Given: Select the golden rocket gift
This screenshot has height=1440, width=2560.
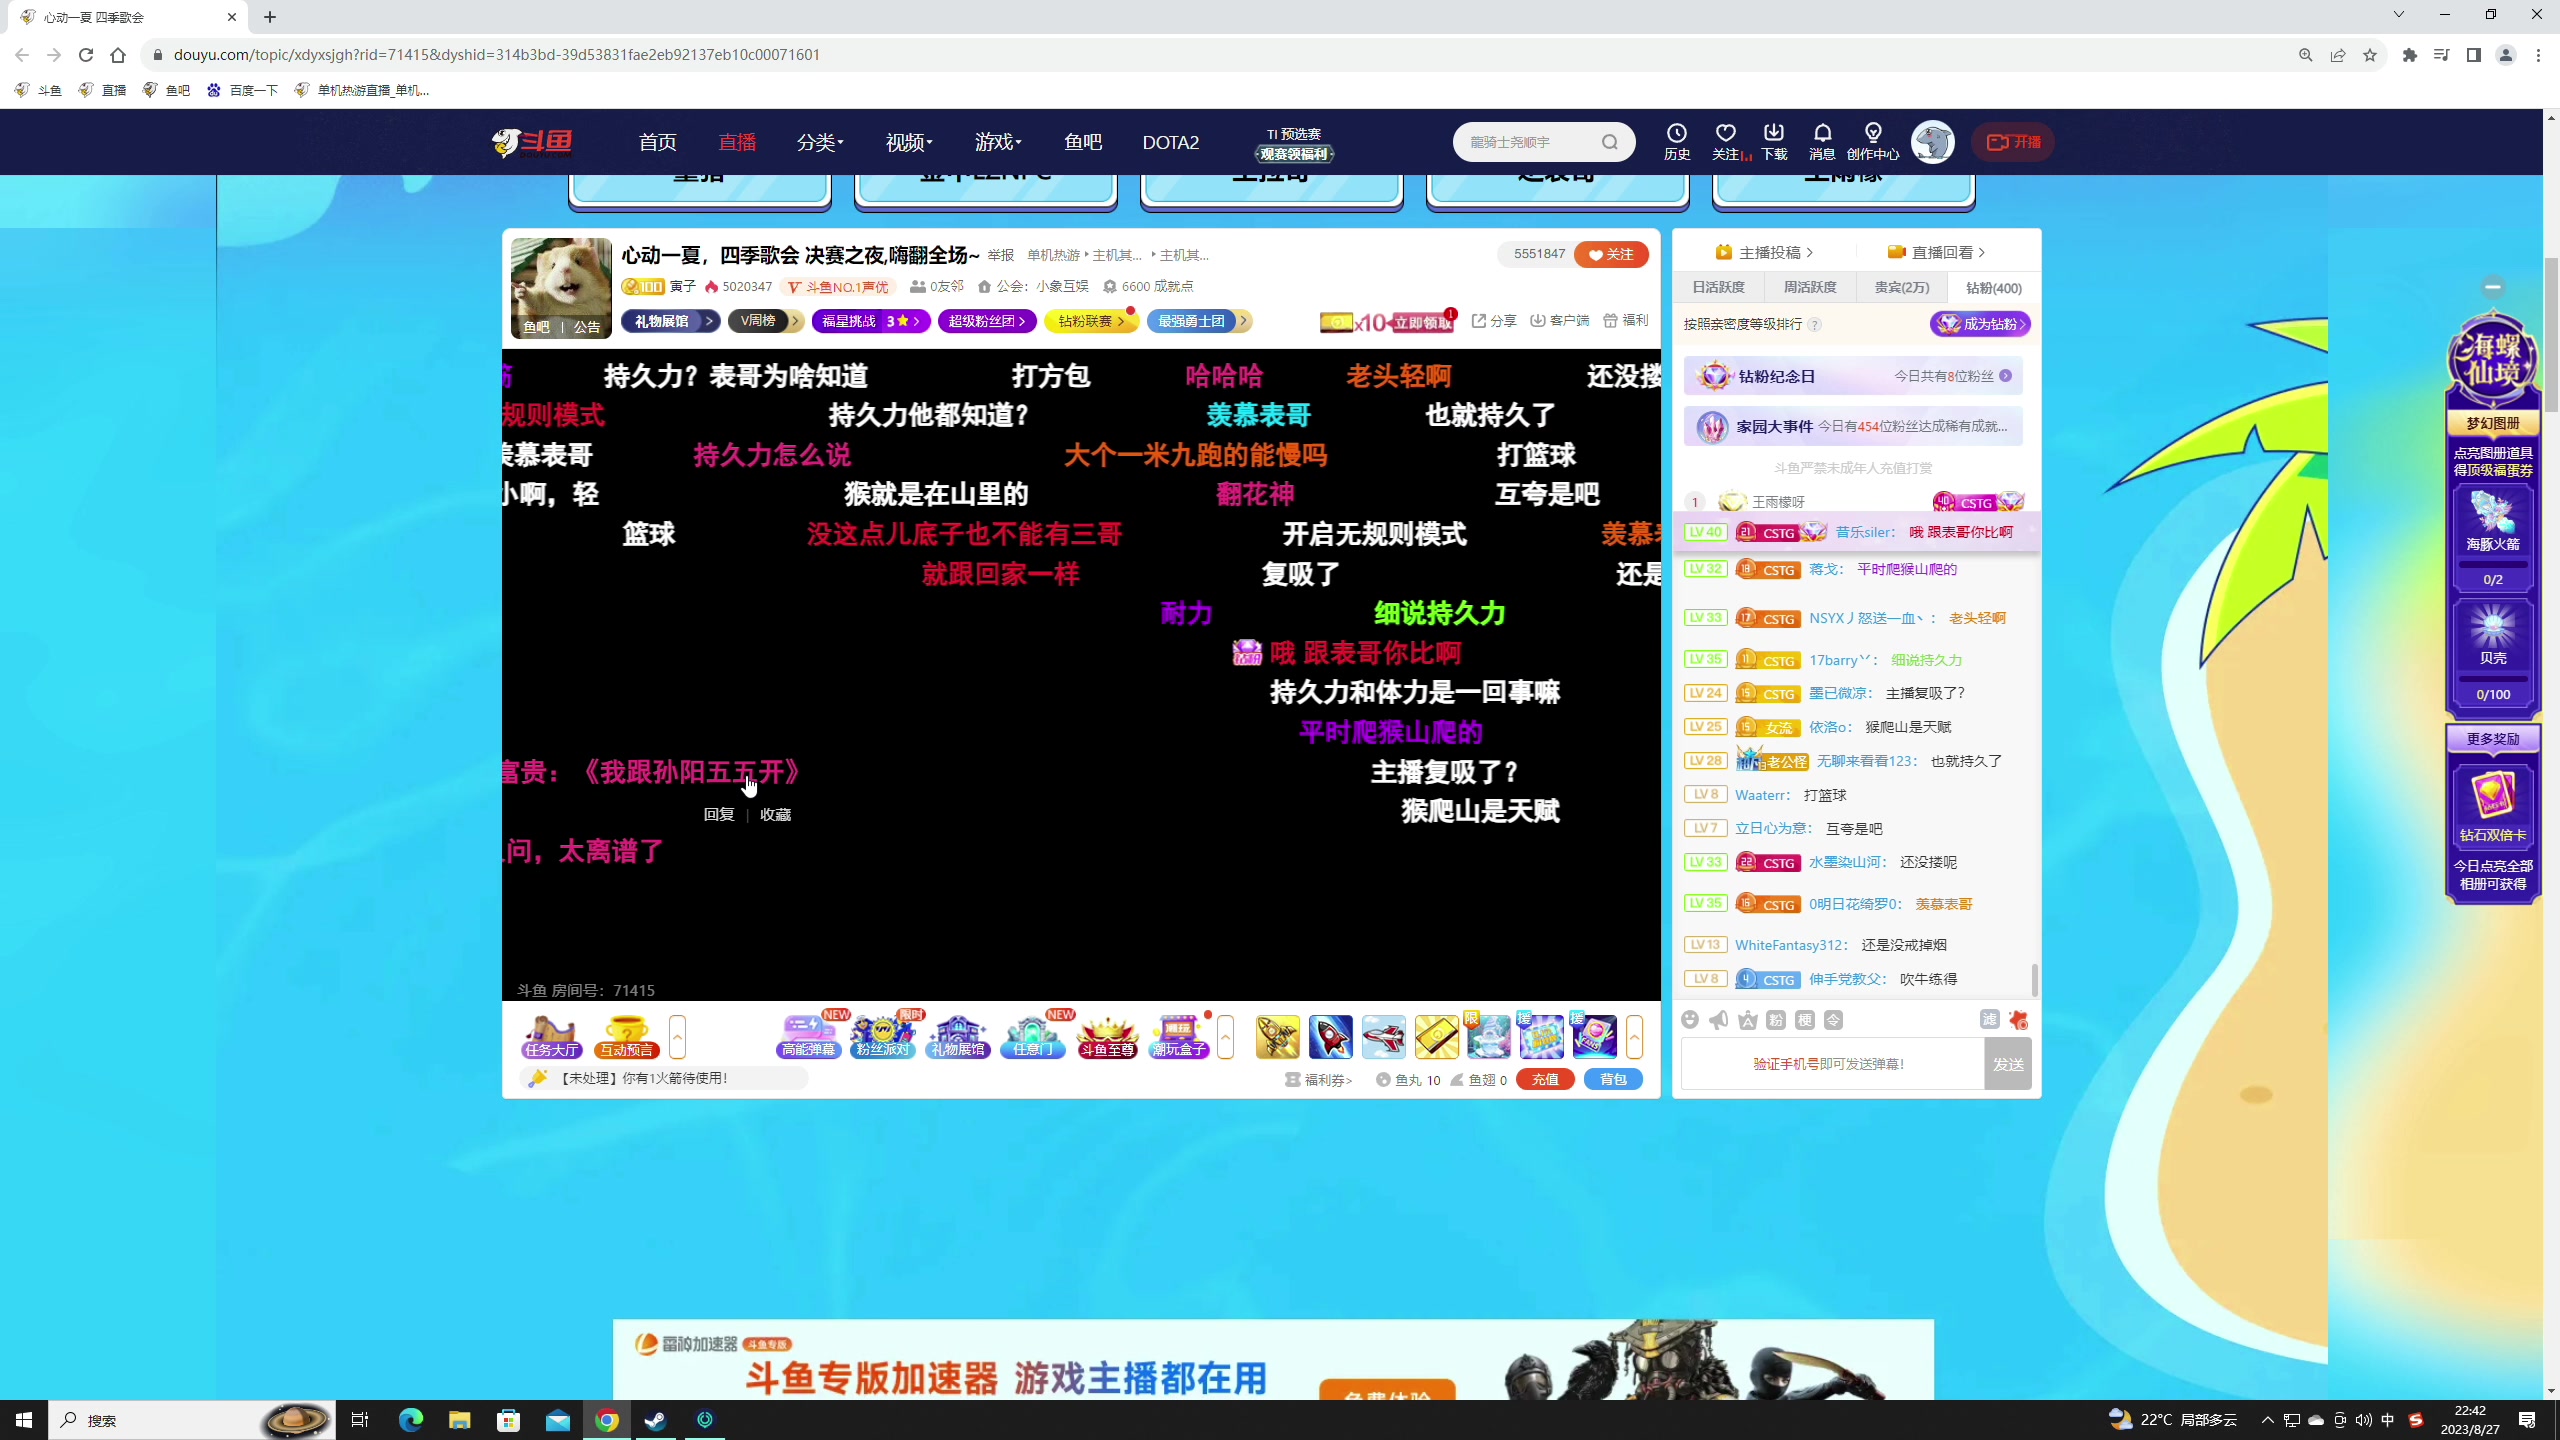Looking at the screenshot, I should 1278,1037.
